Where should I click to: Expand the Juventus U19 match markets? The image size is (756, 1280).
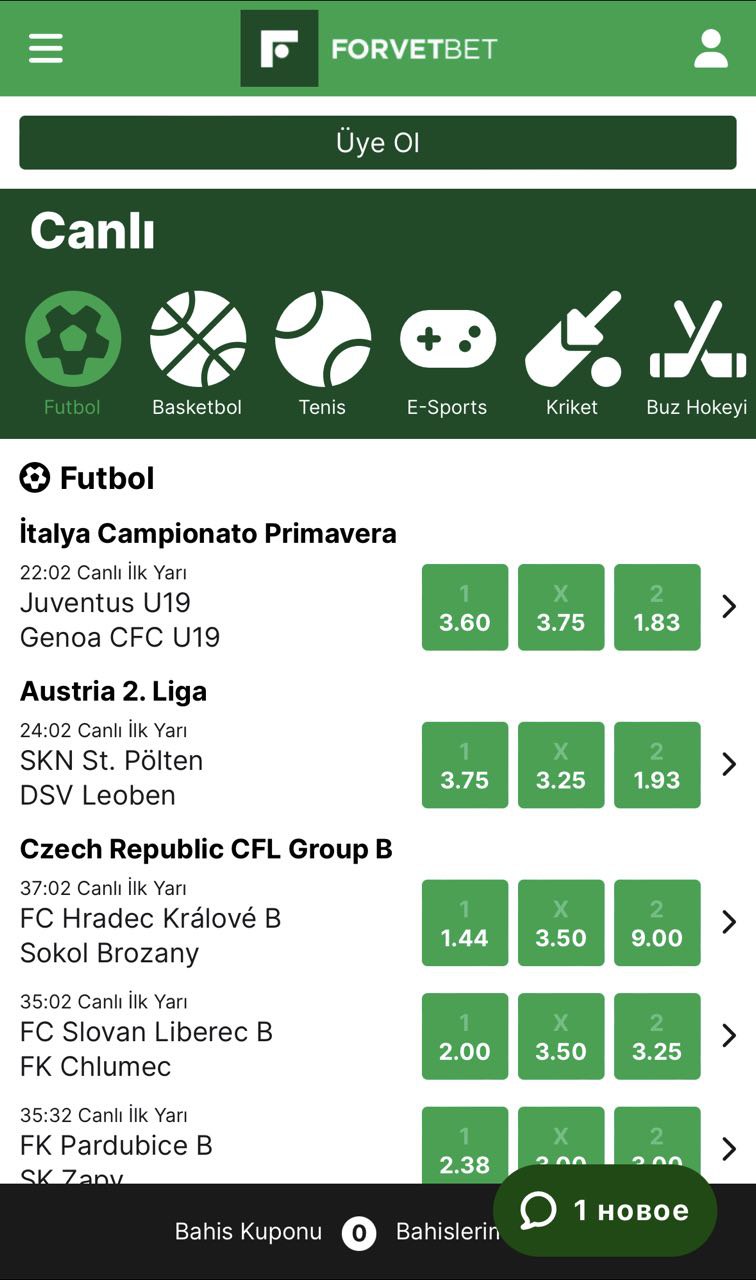tap(729, 606)
